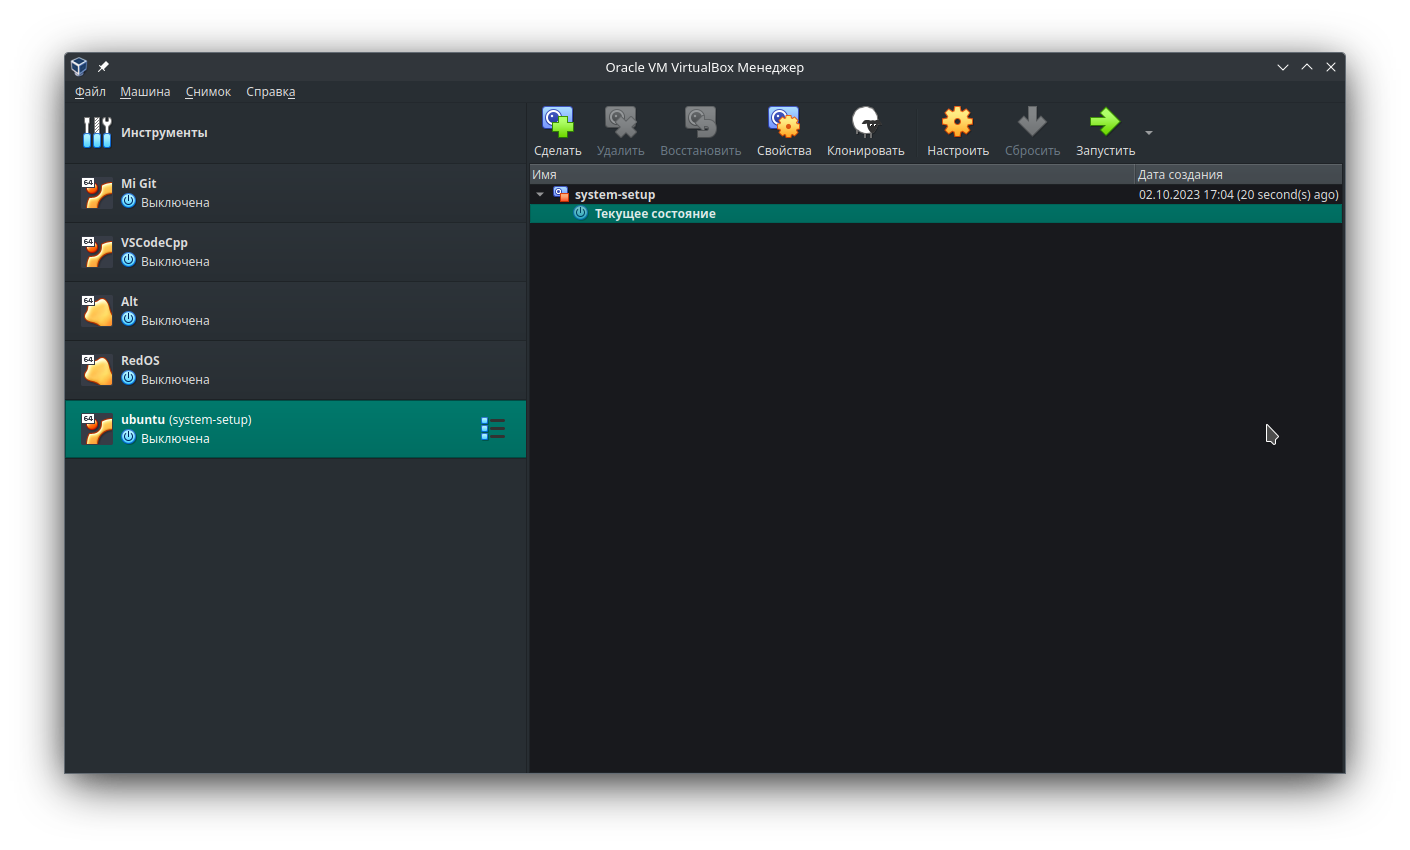This screenshot has width=1410, height=850.
Task: Select the Текущее состояние row
Action: 655,214
